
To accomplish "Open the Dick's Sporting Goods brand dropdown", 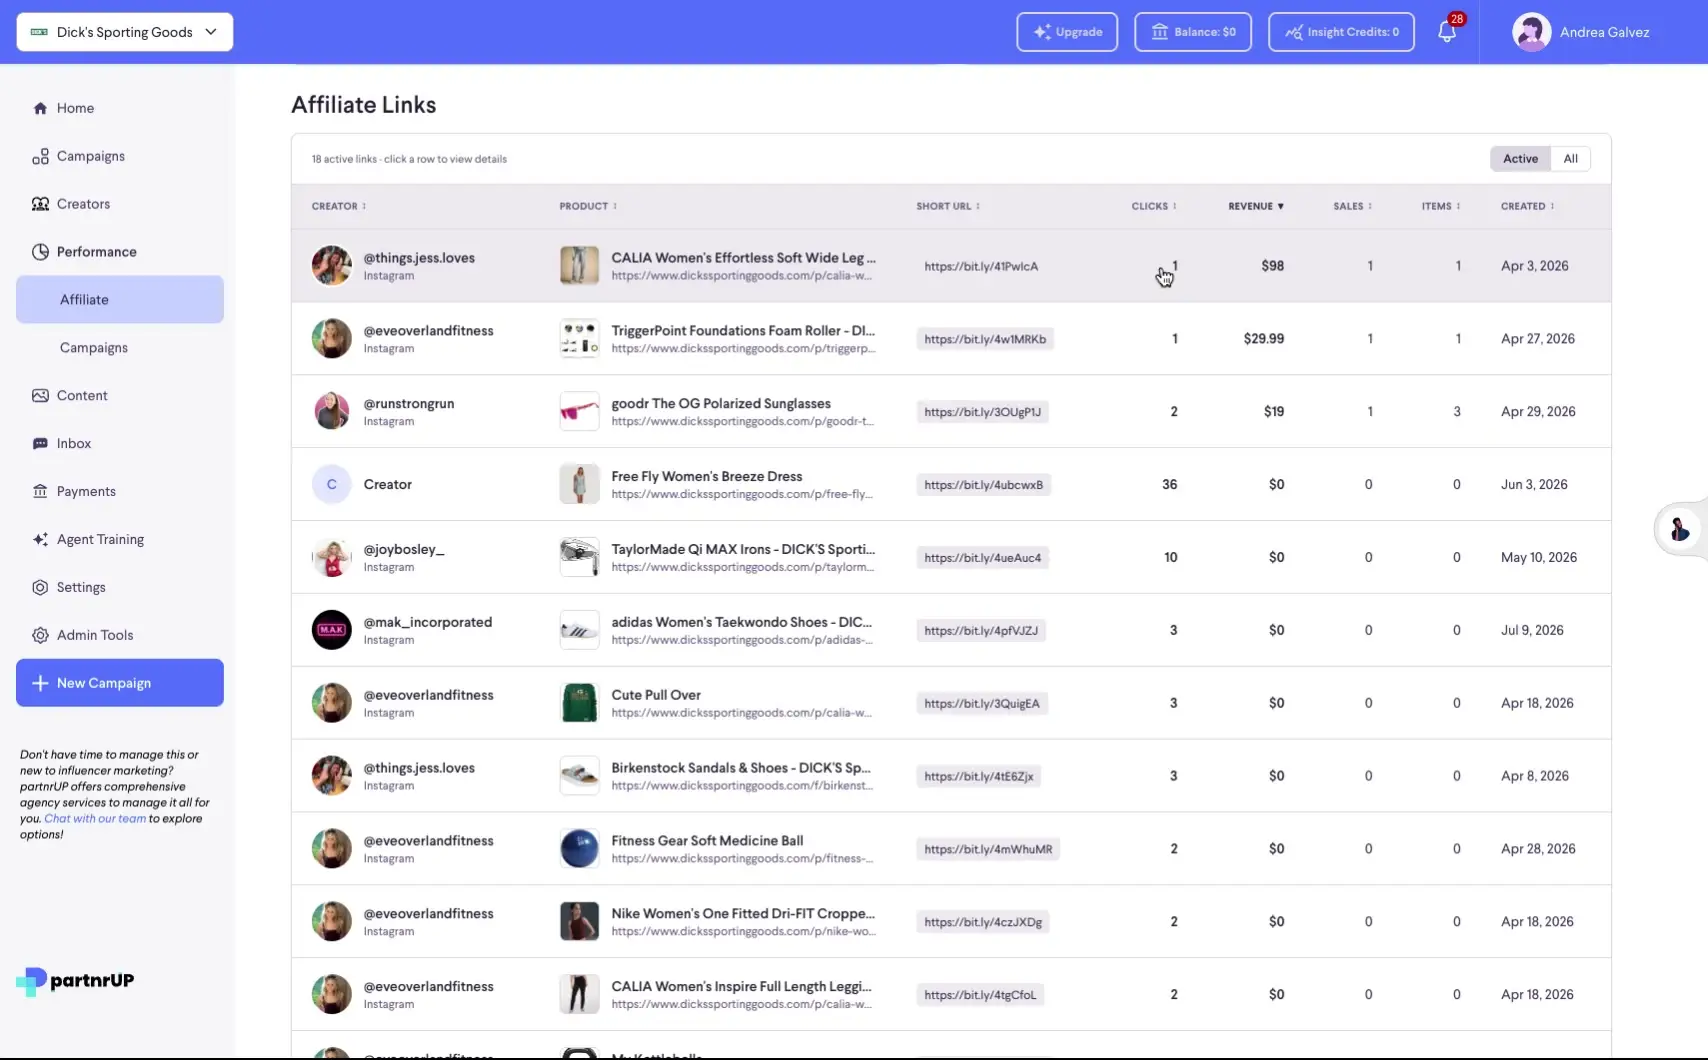I will point(125,32).
